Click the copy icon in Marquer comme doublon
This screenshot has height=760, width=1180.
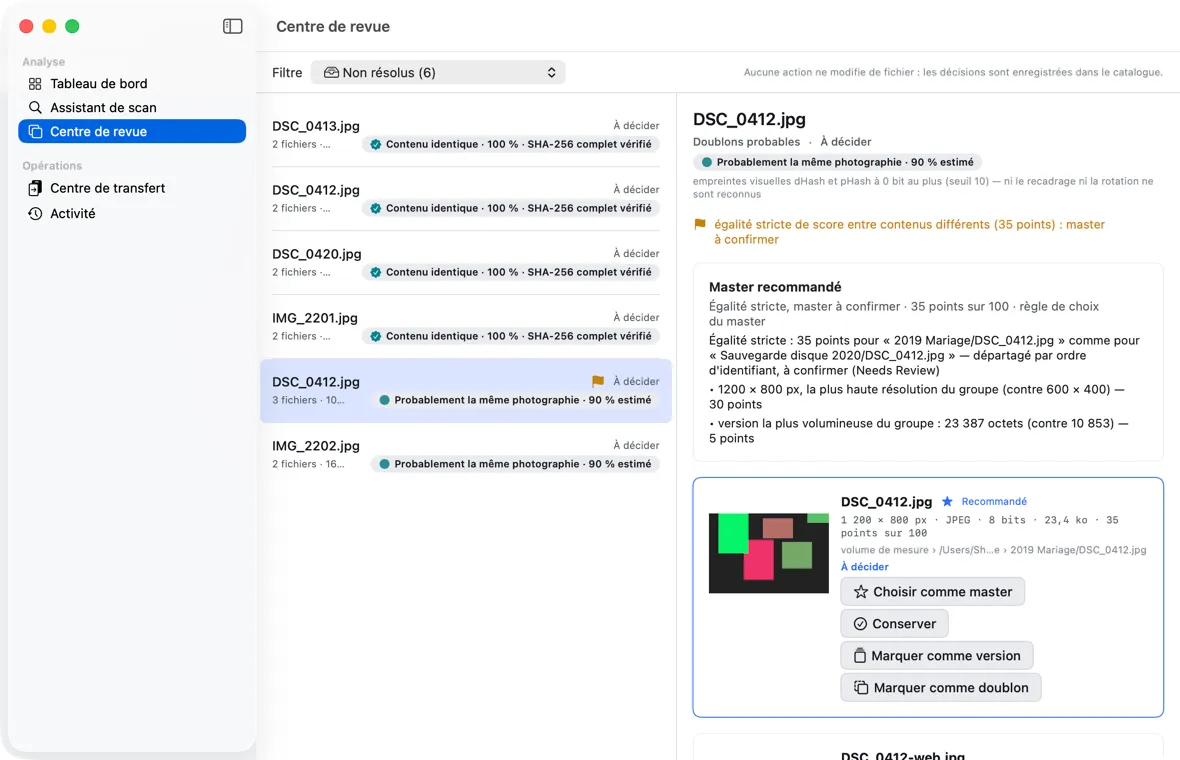pos(861,688)
